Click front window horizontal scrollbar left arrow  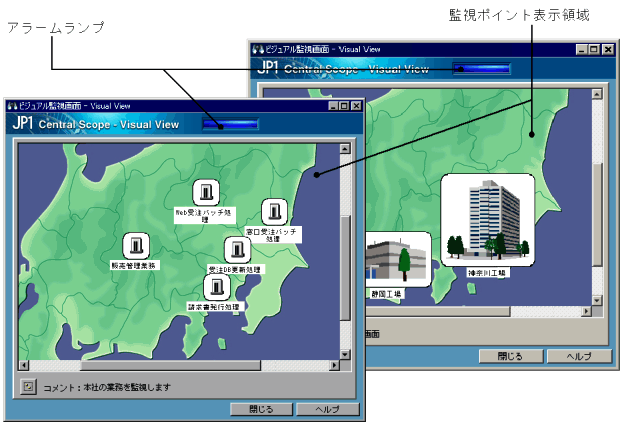(x=24, y=365)
